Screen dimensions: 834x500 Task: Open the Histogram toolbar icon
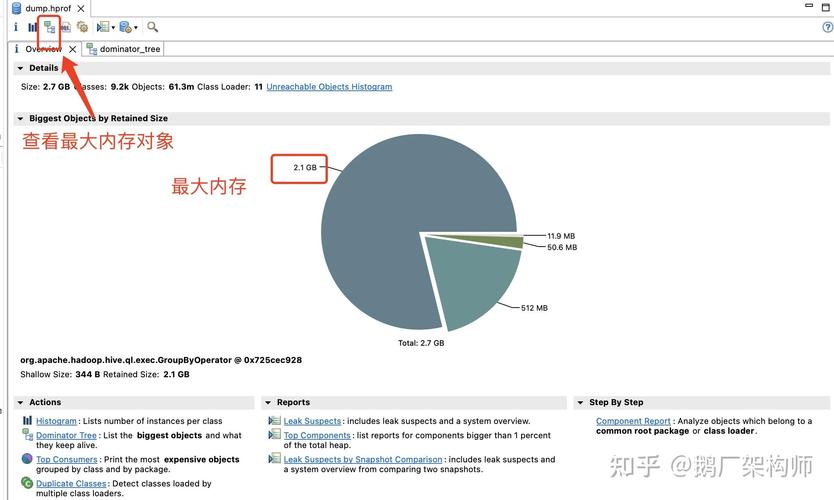pos(32,27)
